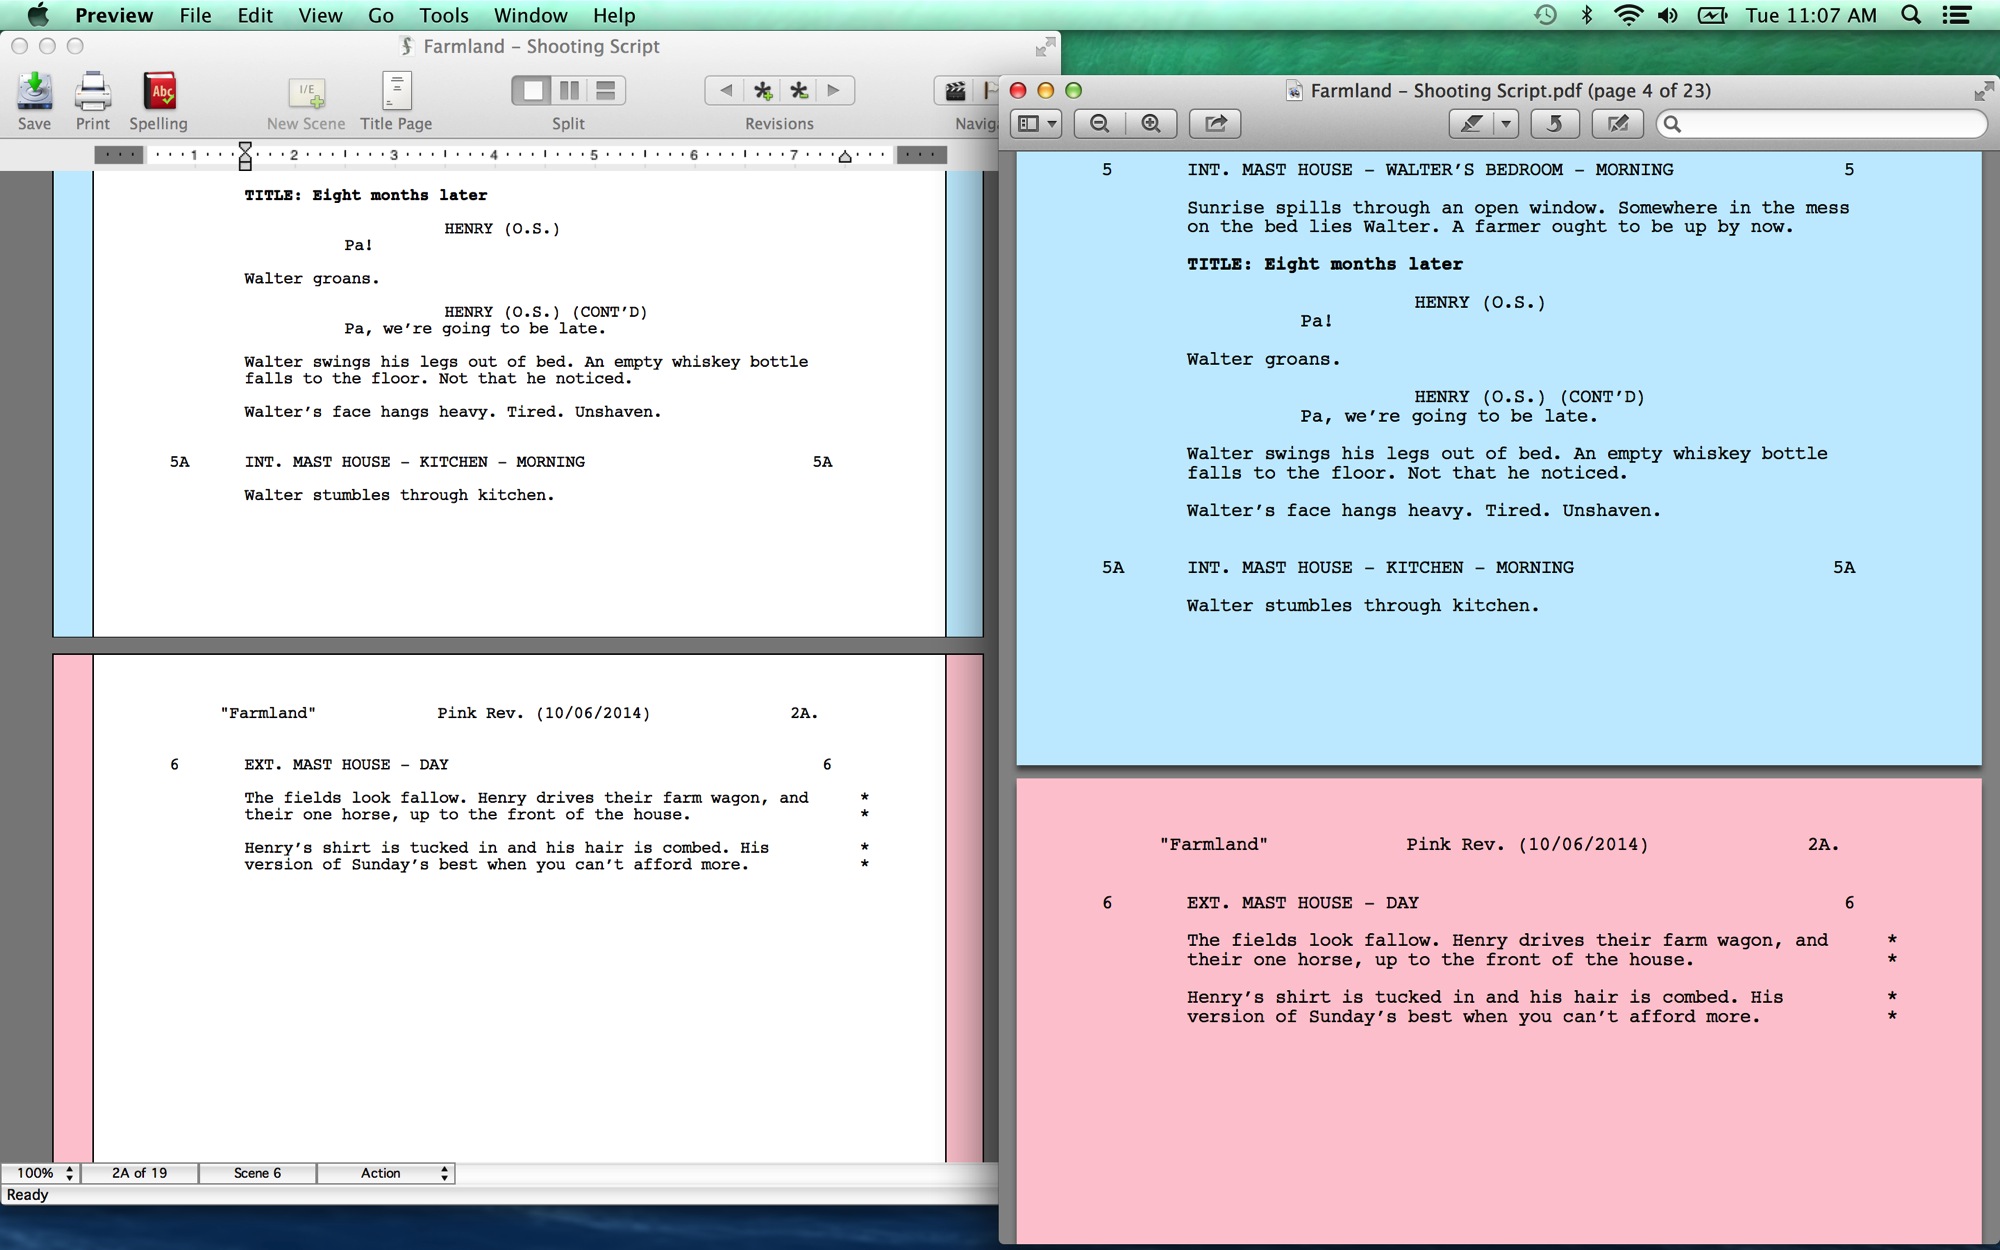Open Notification Center list icon

(1956, 15)
